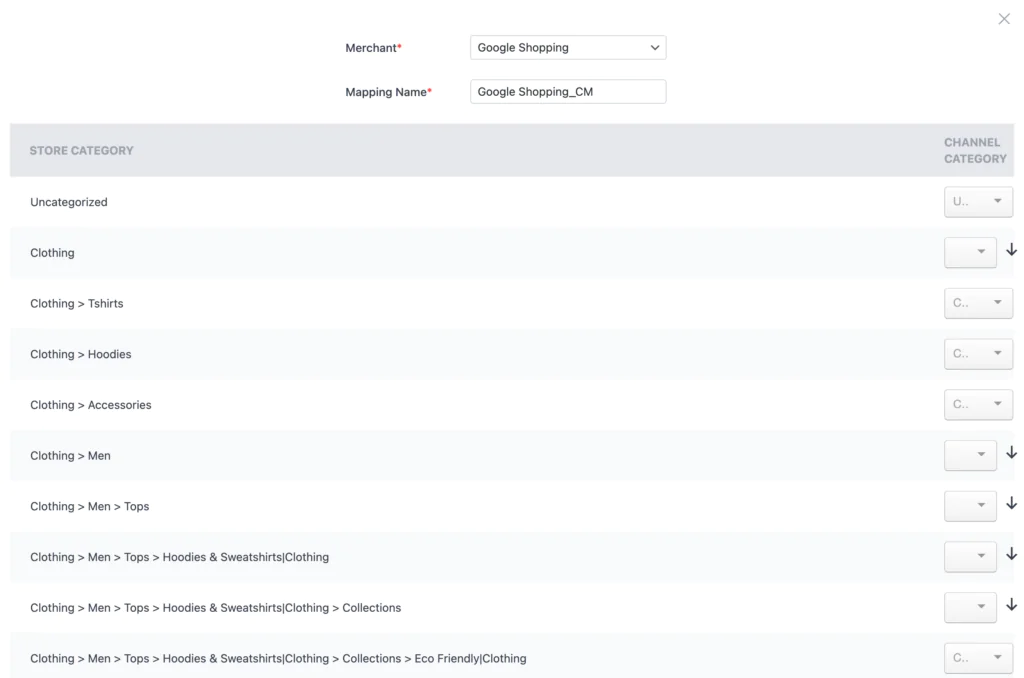
Task: Select the Uncategorized store category row
Action: (x=68, y=201)
